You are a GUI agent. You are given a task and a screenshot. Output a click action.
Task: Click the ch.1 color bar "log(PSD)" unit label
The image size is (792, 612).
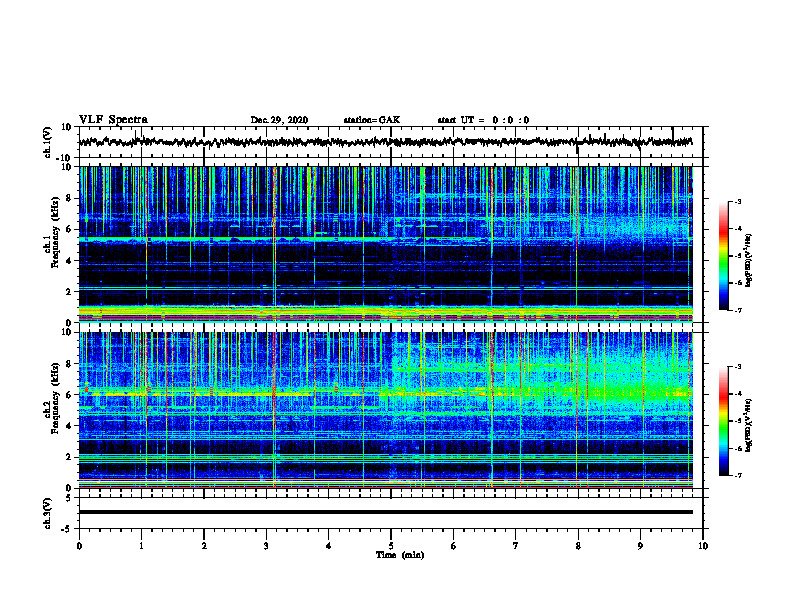click(x=749, y=260)
